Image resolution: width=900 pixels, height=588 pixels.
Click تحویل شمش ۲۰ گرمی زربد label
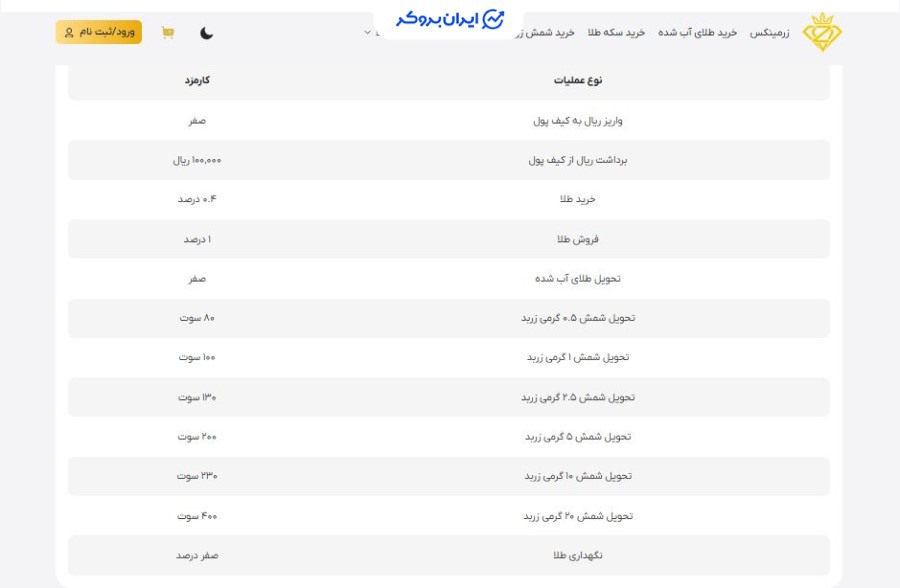point(578,516)
